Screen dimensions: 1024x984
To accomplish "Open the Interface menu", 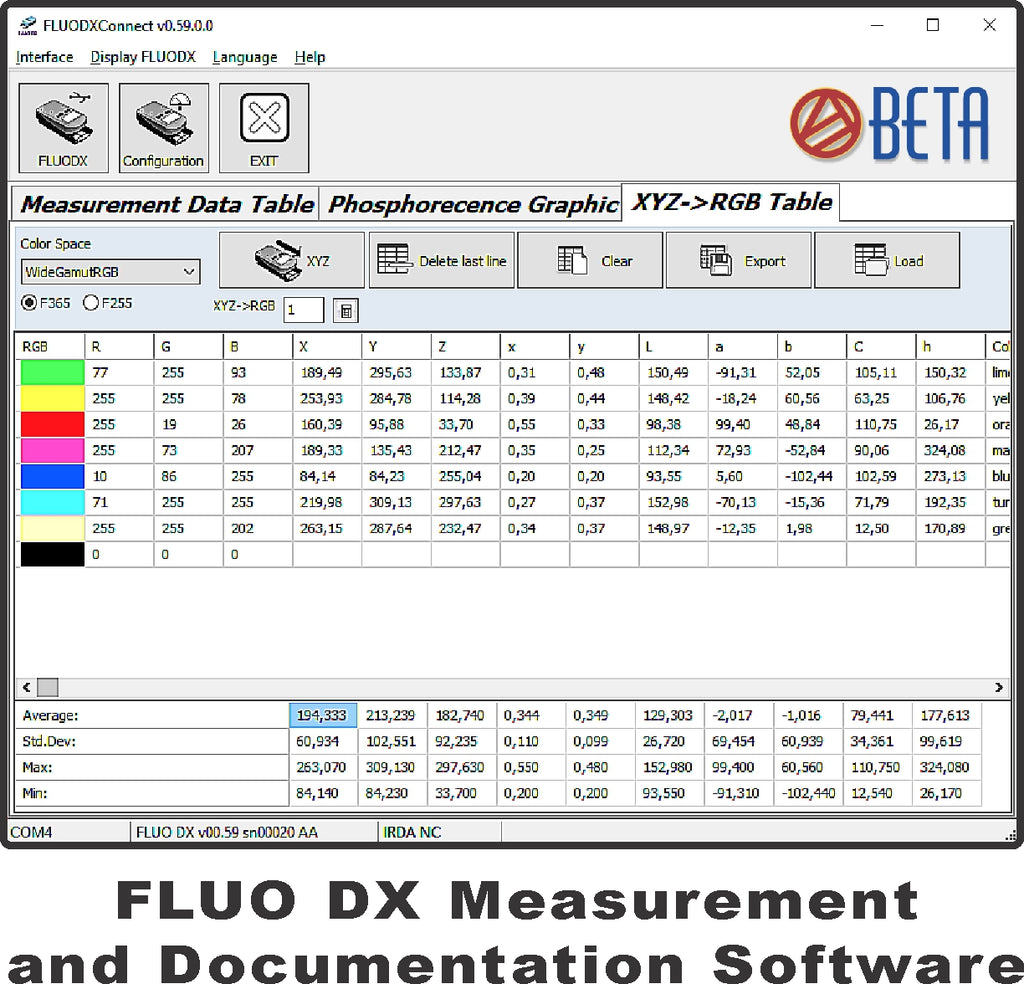I will 45,57.
